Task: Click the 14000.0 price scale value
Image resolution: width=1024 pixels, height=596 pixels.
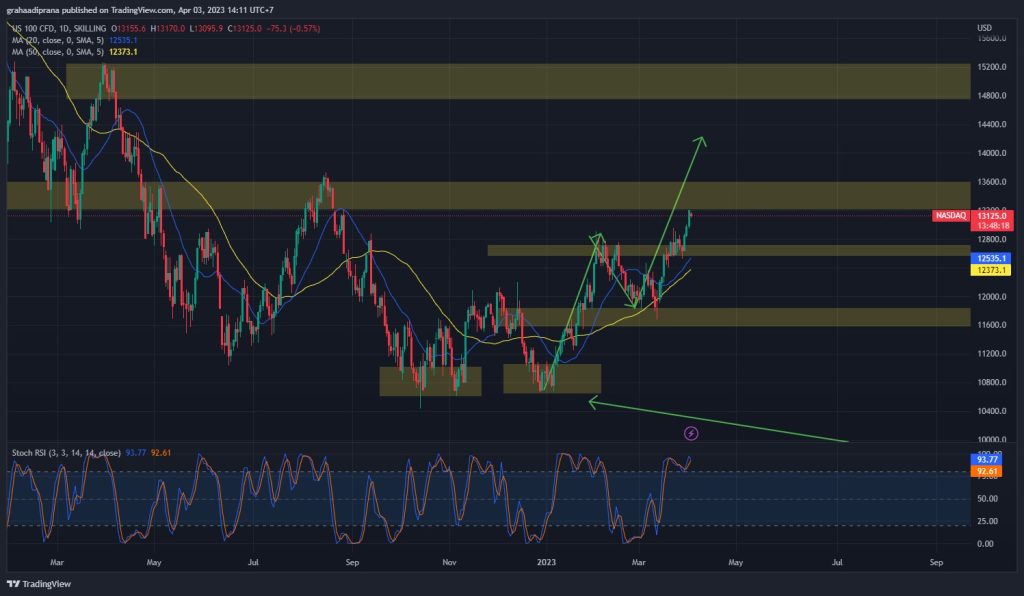Action: (x=991, y=153)
